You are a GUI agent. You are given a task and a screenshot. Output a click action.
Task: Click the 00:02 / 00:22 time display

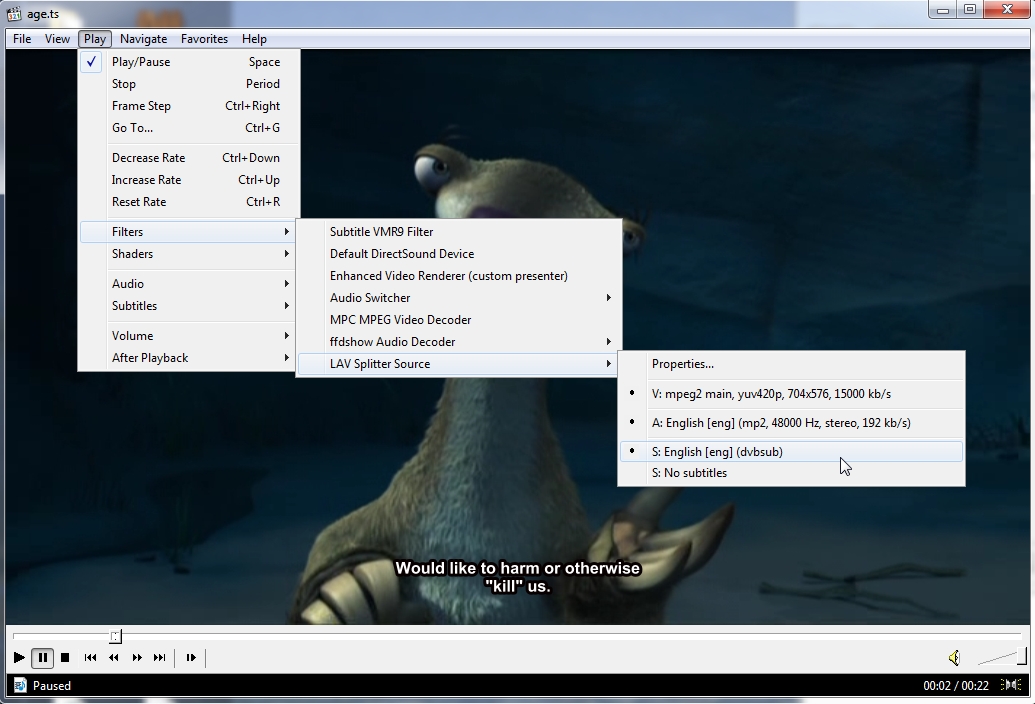956,686
